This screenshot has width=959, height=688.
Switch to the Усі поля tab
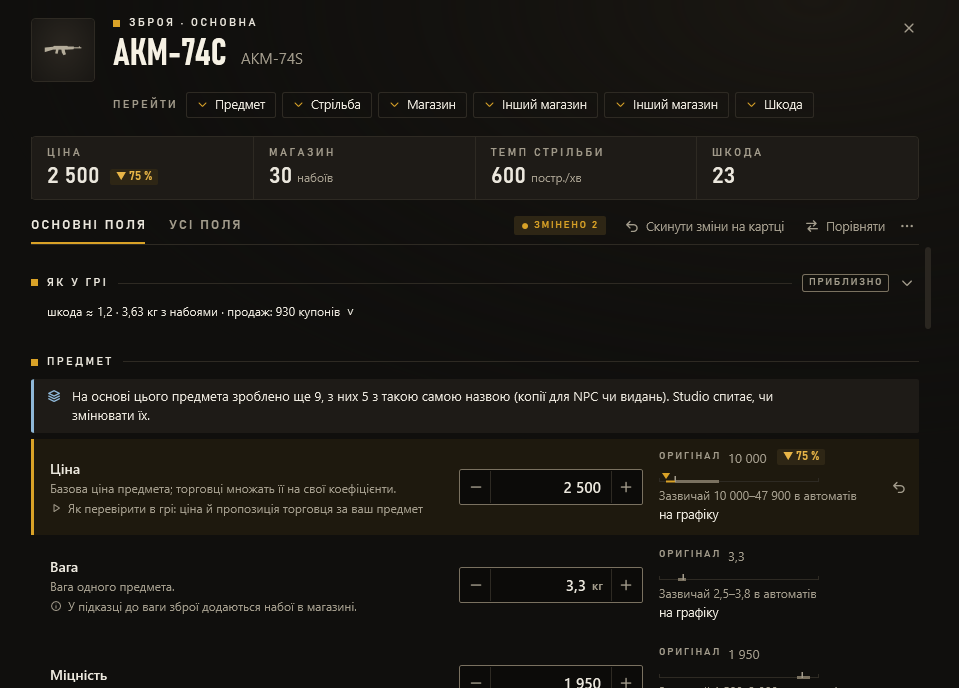pos(206,225)
